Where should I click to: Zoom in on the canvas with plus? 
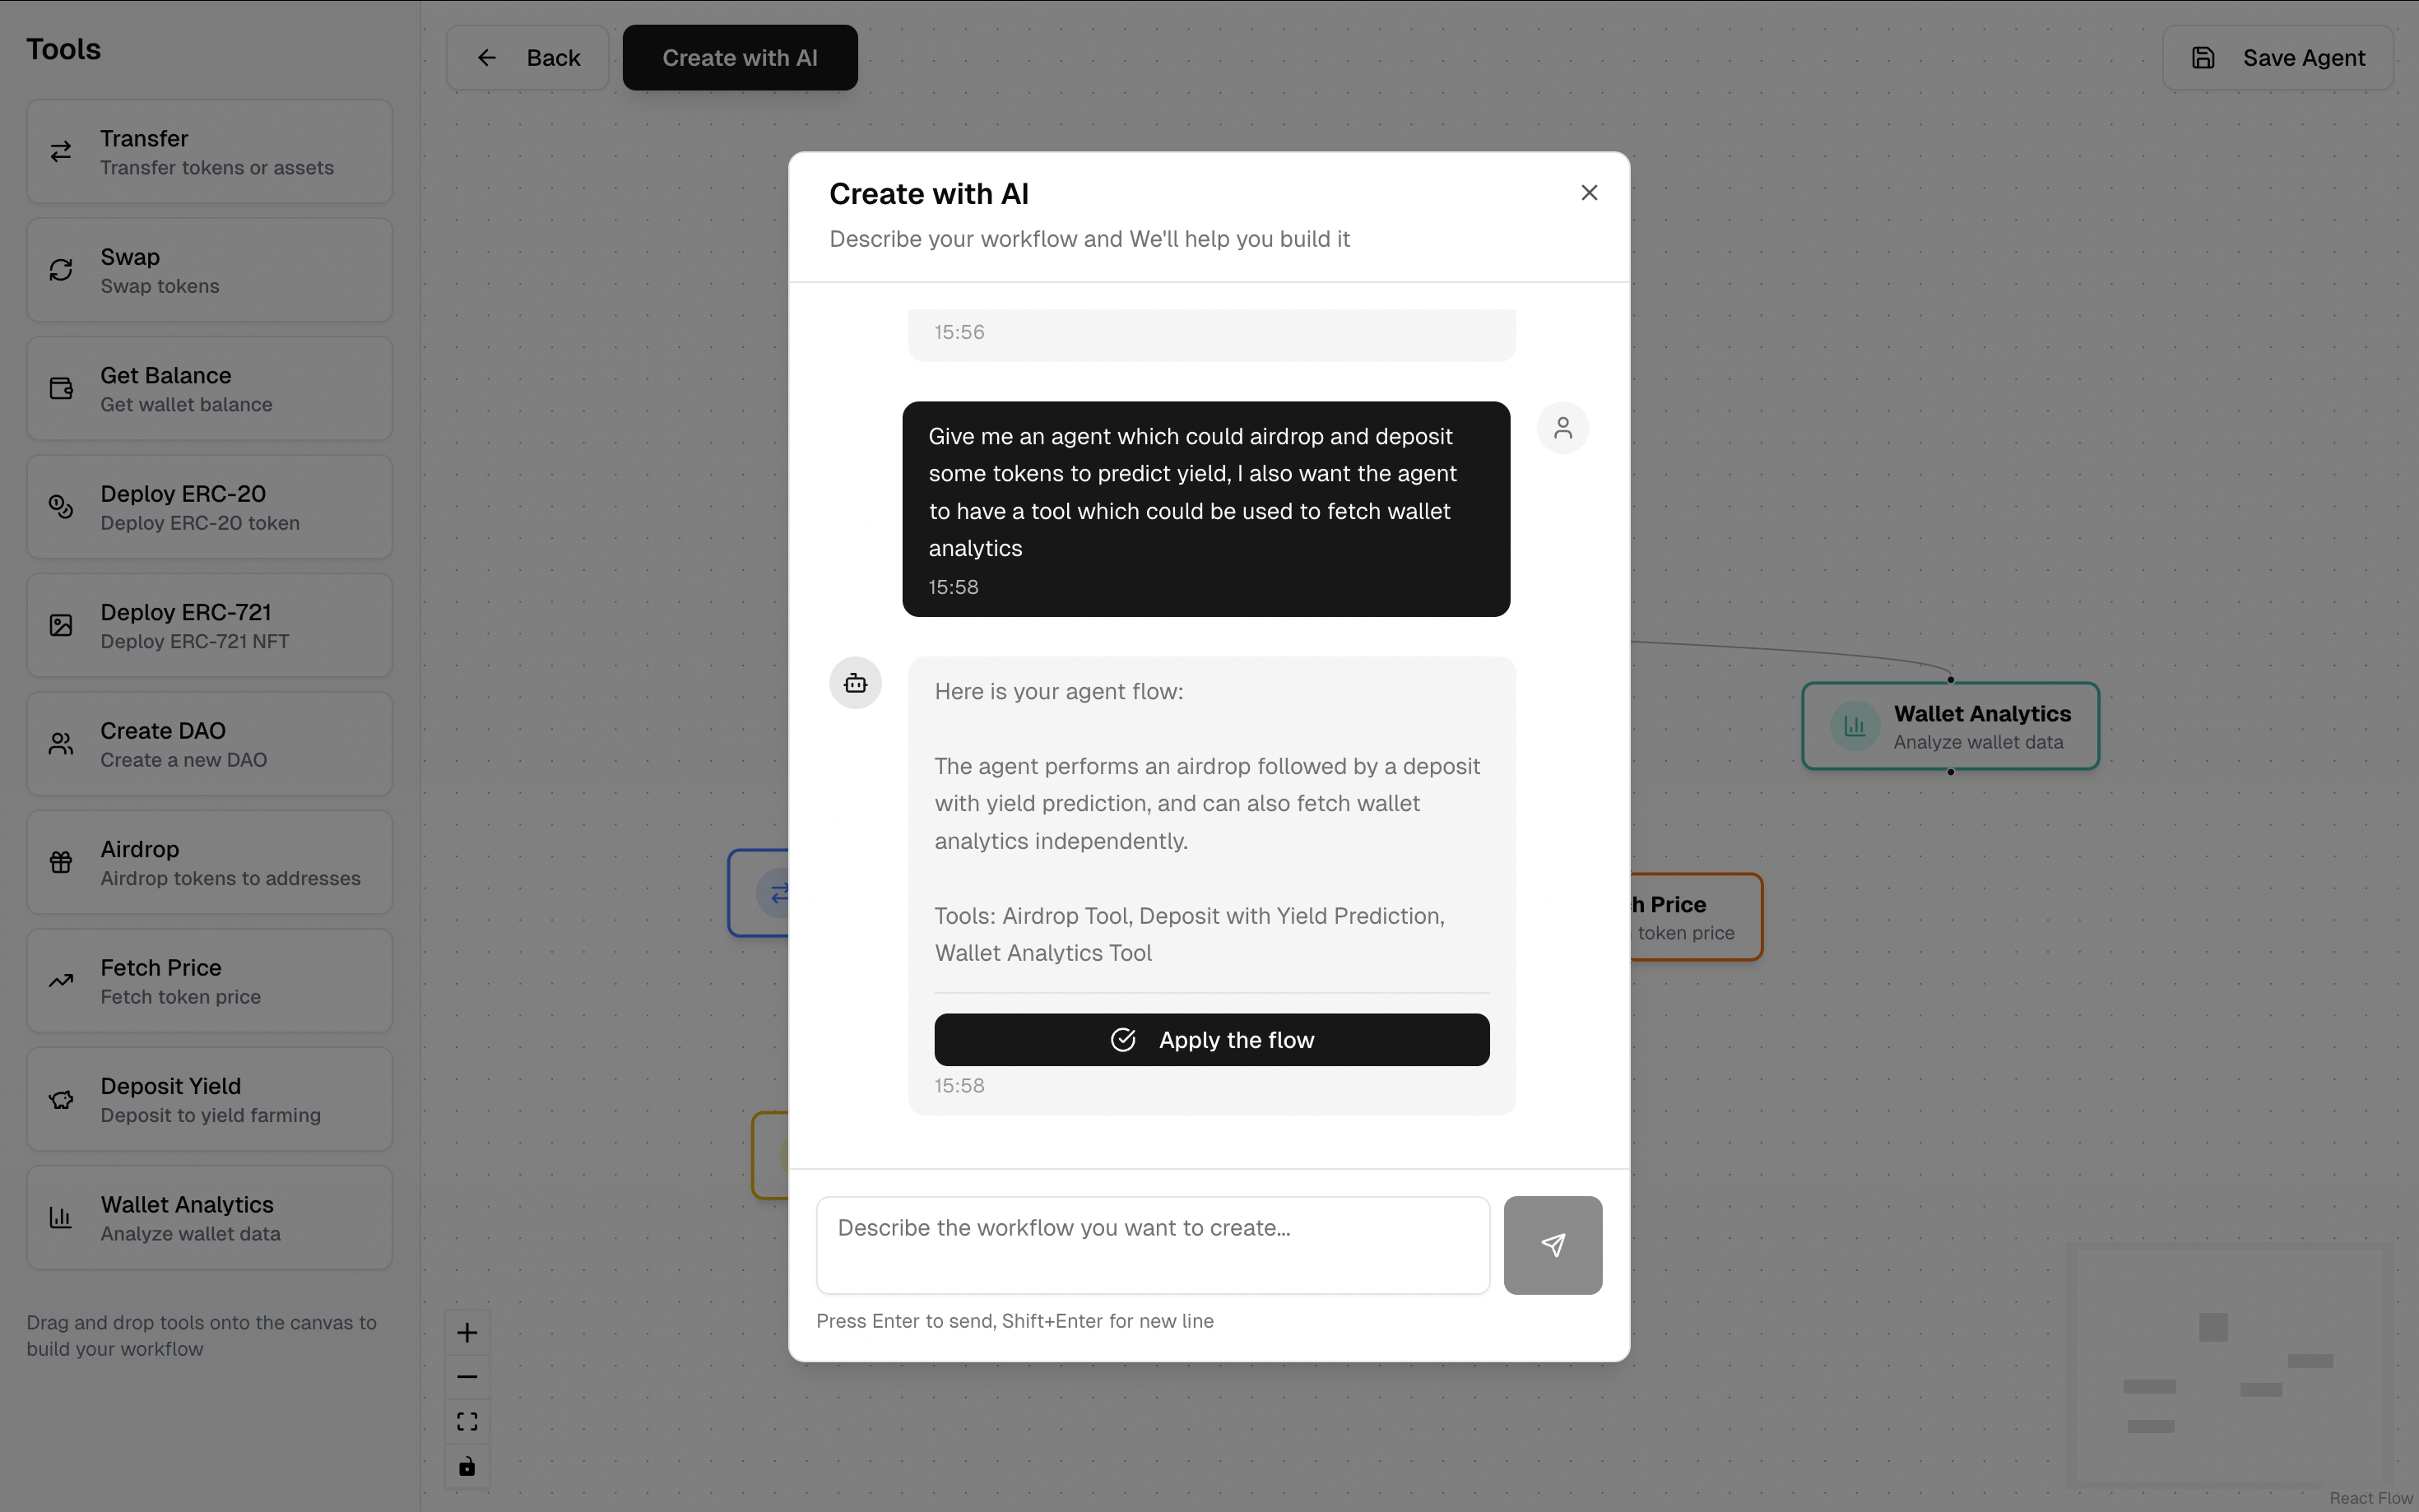pos(467,1333)
